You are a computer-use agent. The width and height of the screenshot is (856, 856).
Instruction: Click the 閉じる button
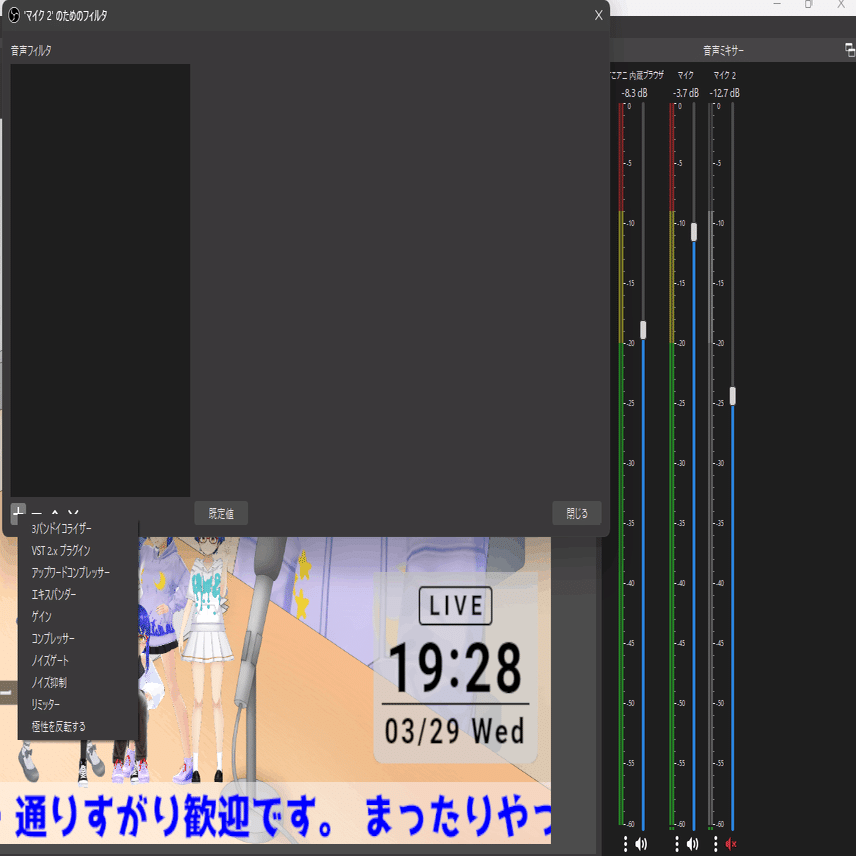pyautogui.click(x=577, y=512)
